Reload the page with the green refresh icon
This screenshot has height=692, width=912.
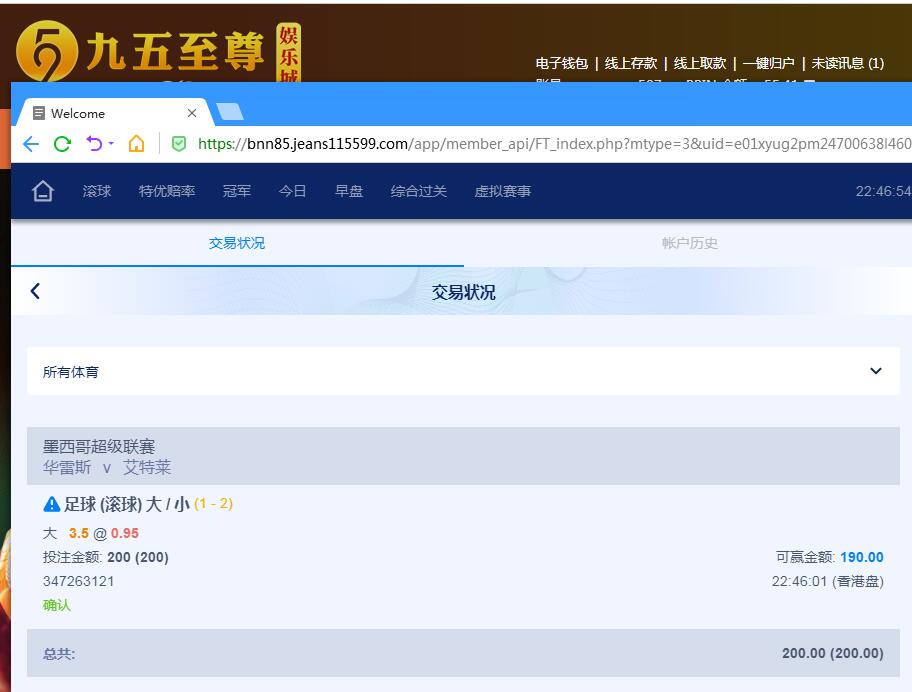[x=62, y=144]
